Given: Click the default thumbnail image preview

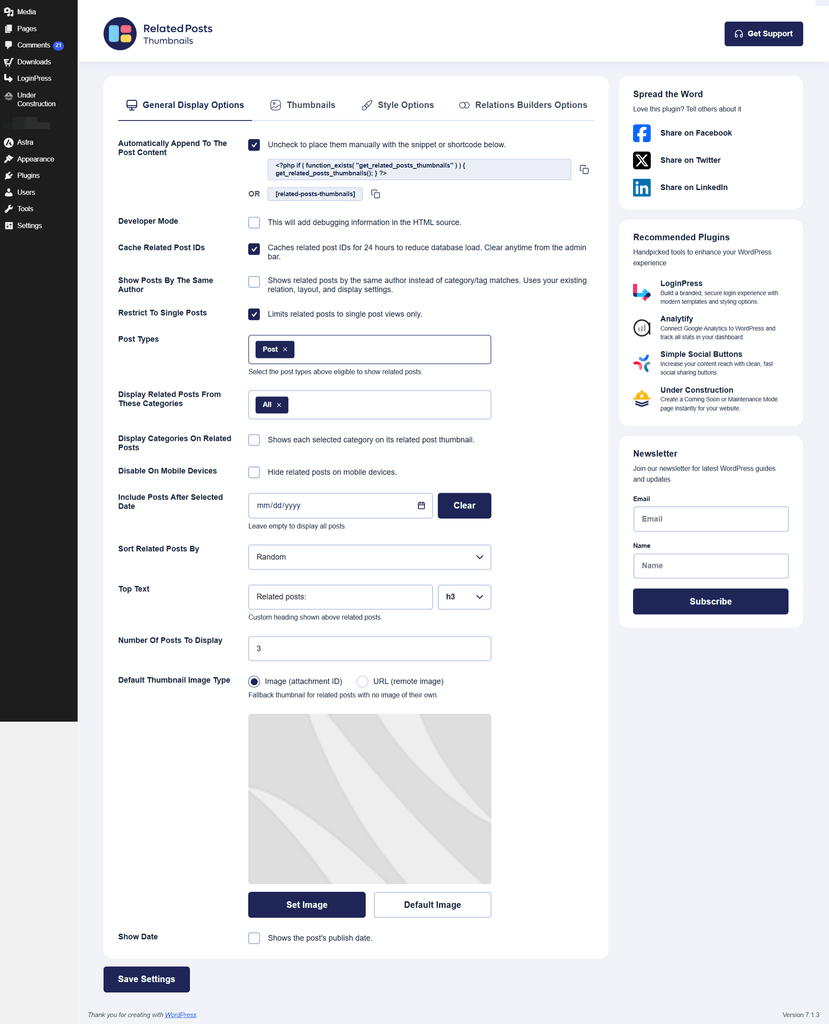Looking at the screenshot, I should pos(370,799).
